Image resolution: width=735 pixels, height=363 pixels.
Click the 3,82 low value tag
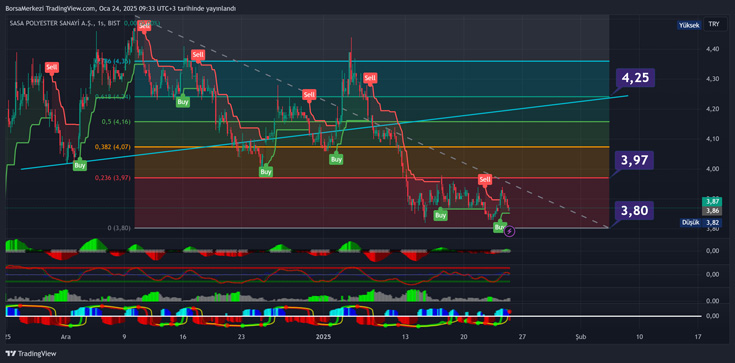[x=712, y=223]
